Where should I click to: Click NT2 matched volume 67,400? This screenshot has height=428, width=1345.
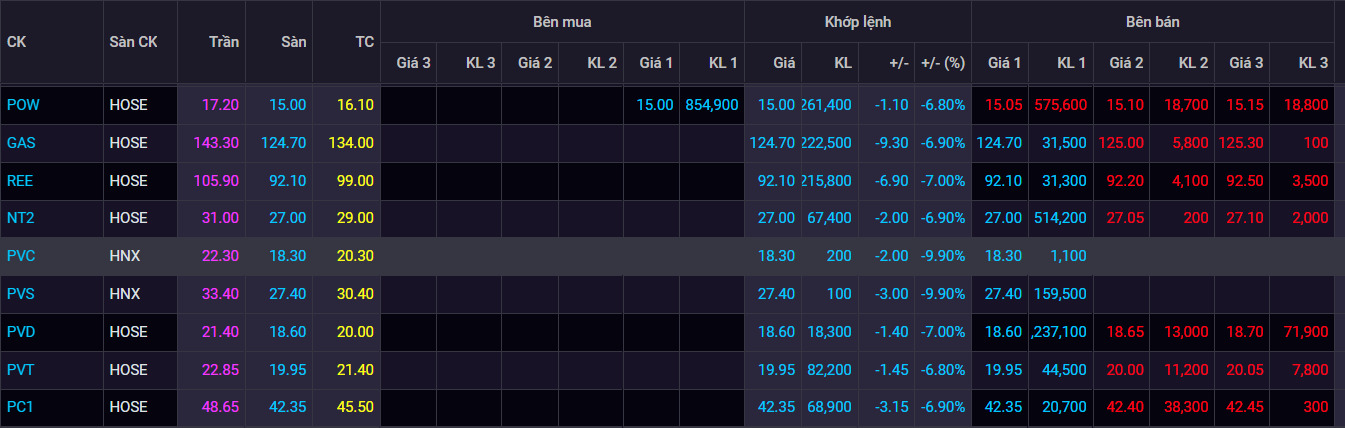(829, 218)
